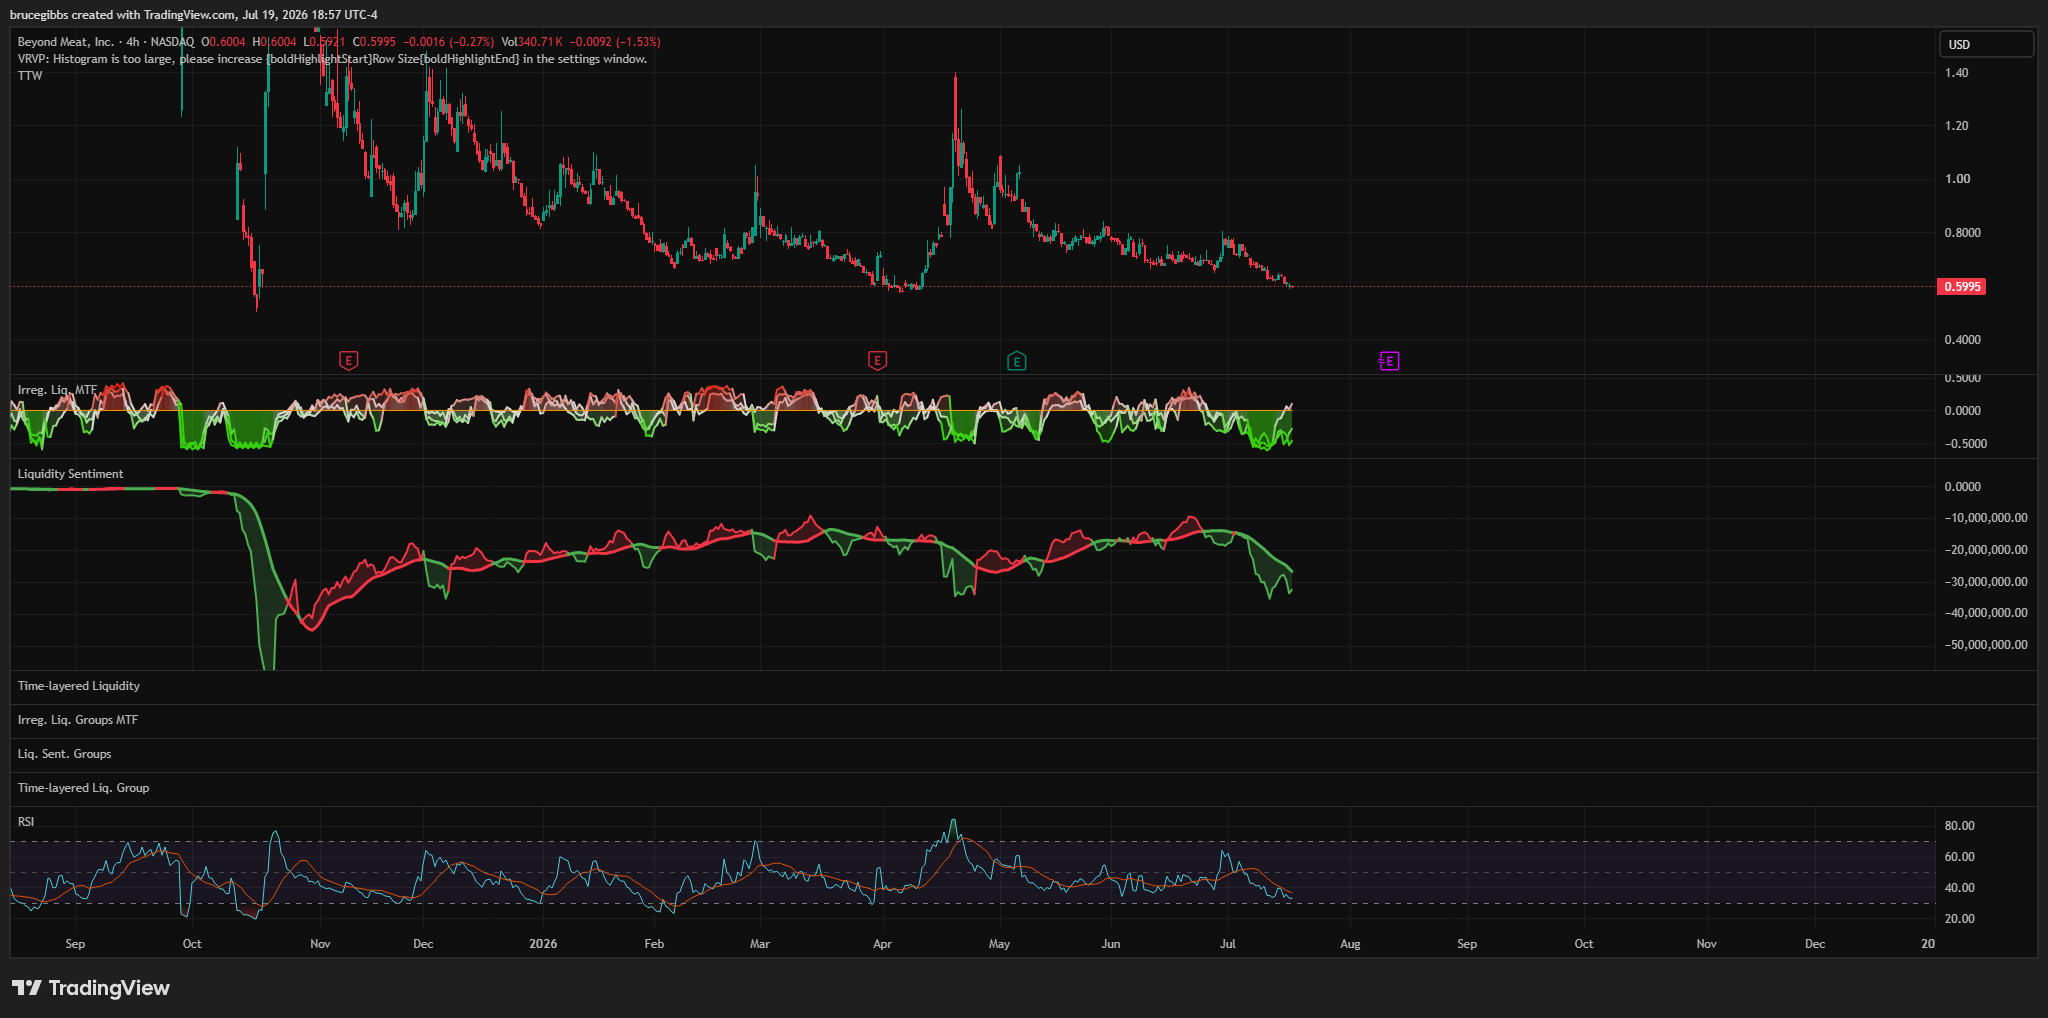The image size is (2048, 1018).
Task: Click the 40.00 RSI axis level
Action: pos(1959,888)
